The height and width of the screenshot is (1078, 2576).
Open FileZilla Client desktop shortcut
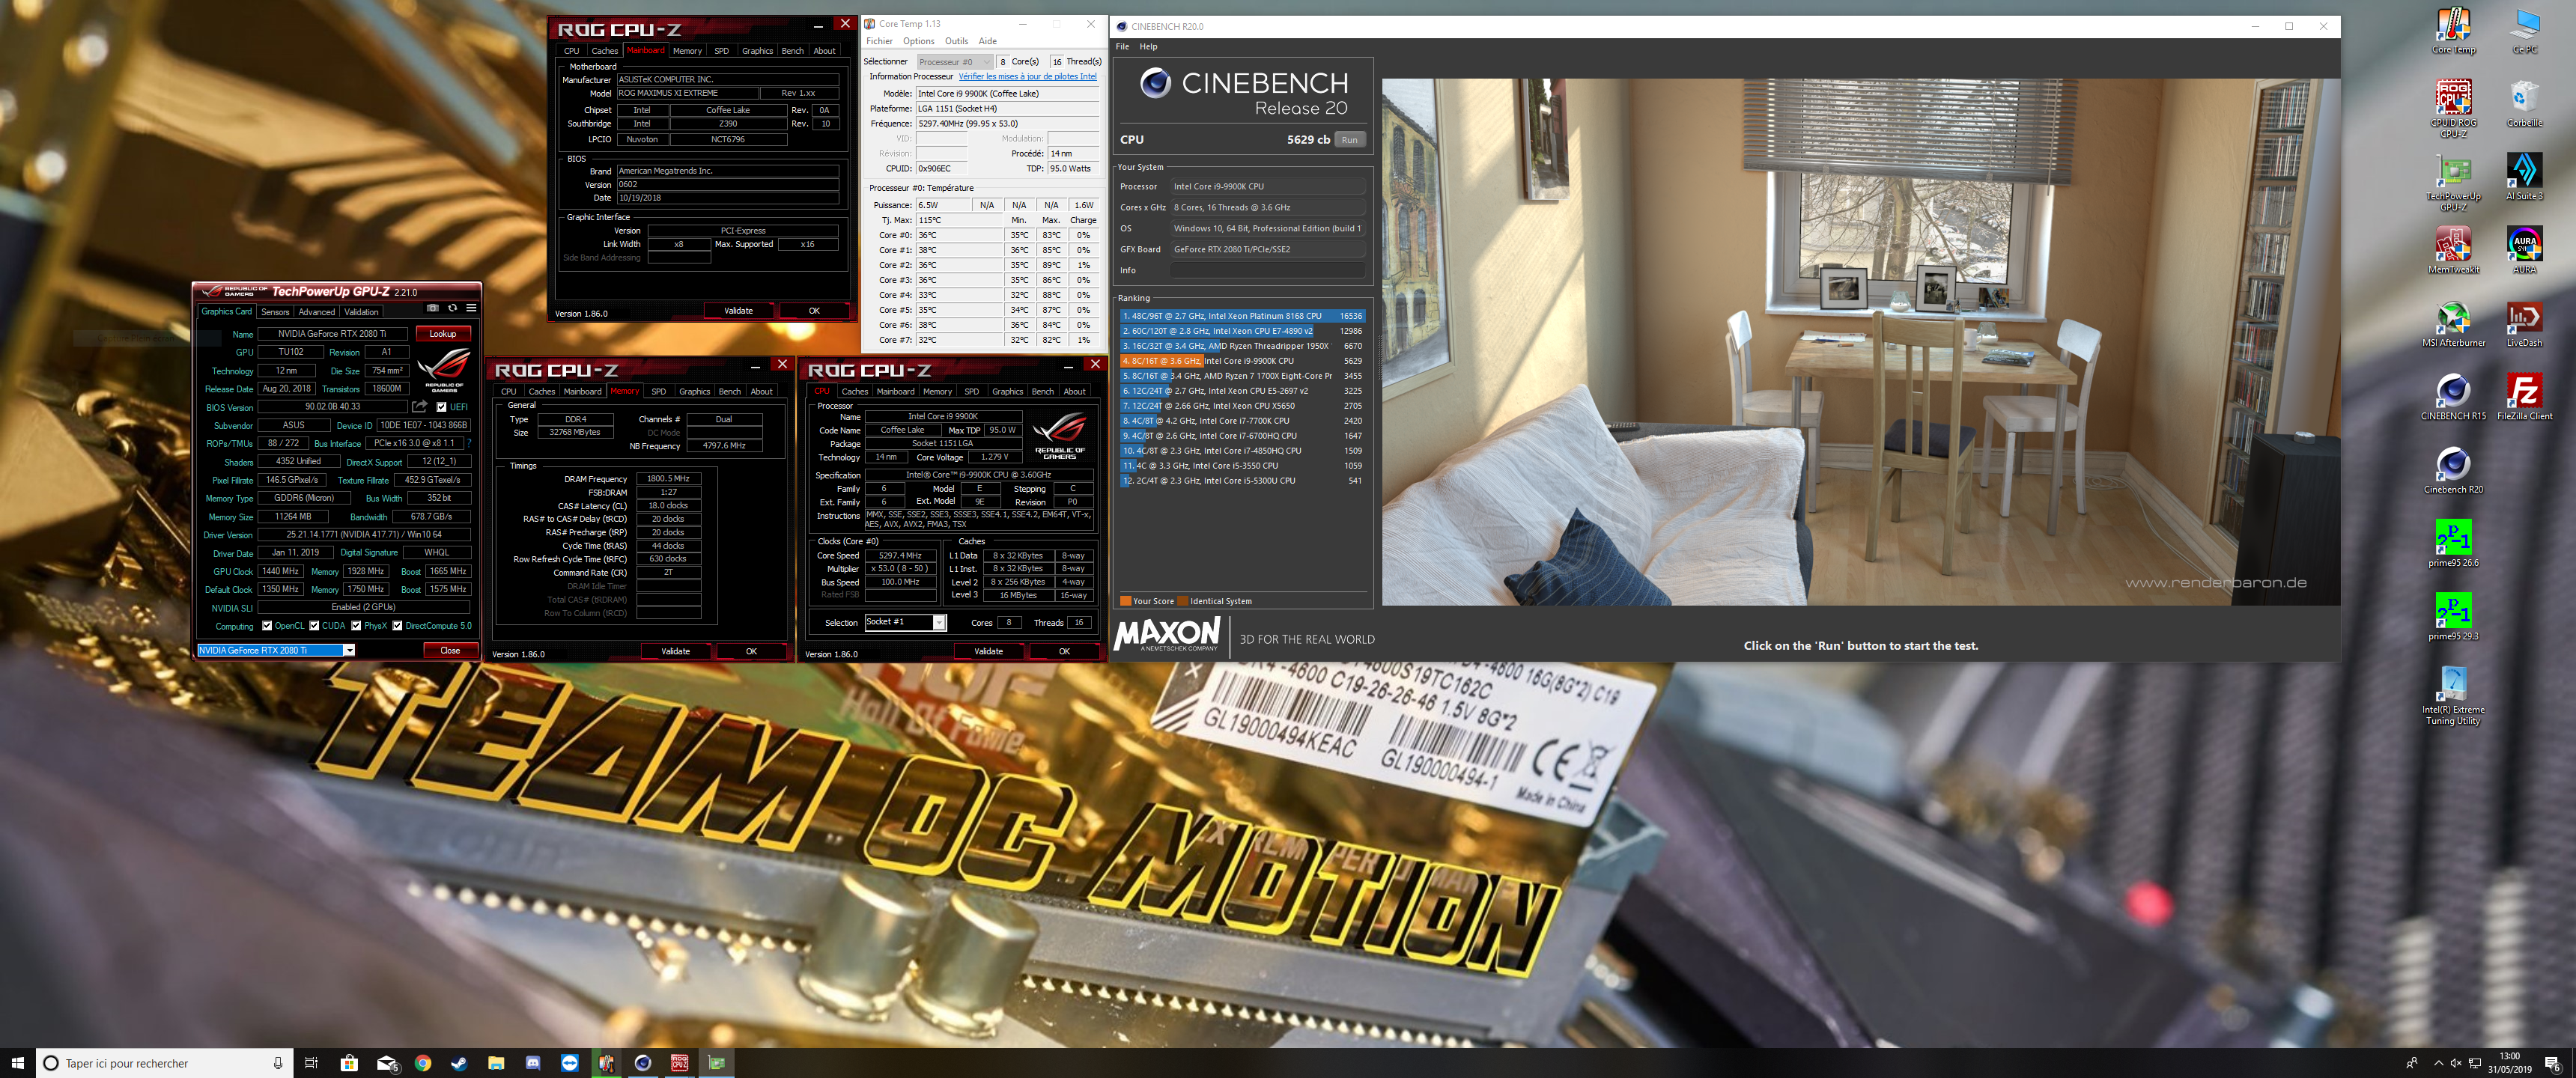click(2524, 397)
